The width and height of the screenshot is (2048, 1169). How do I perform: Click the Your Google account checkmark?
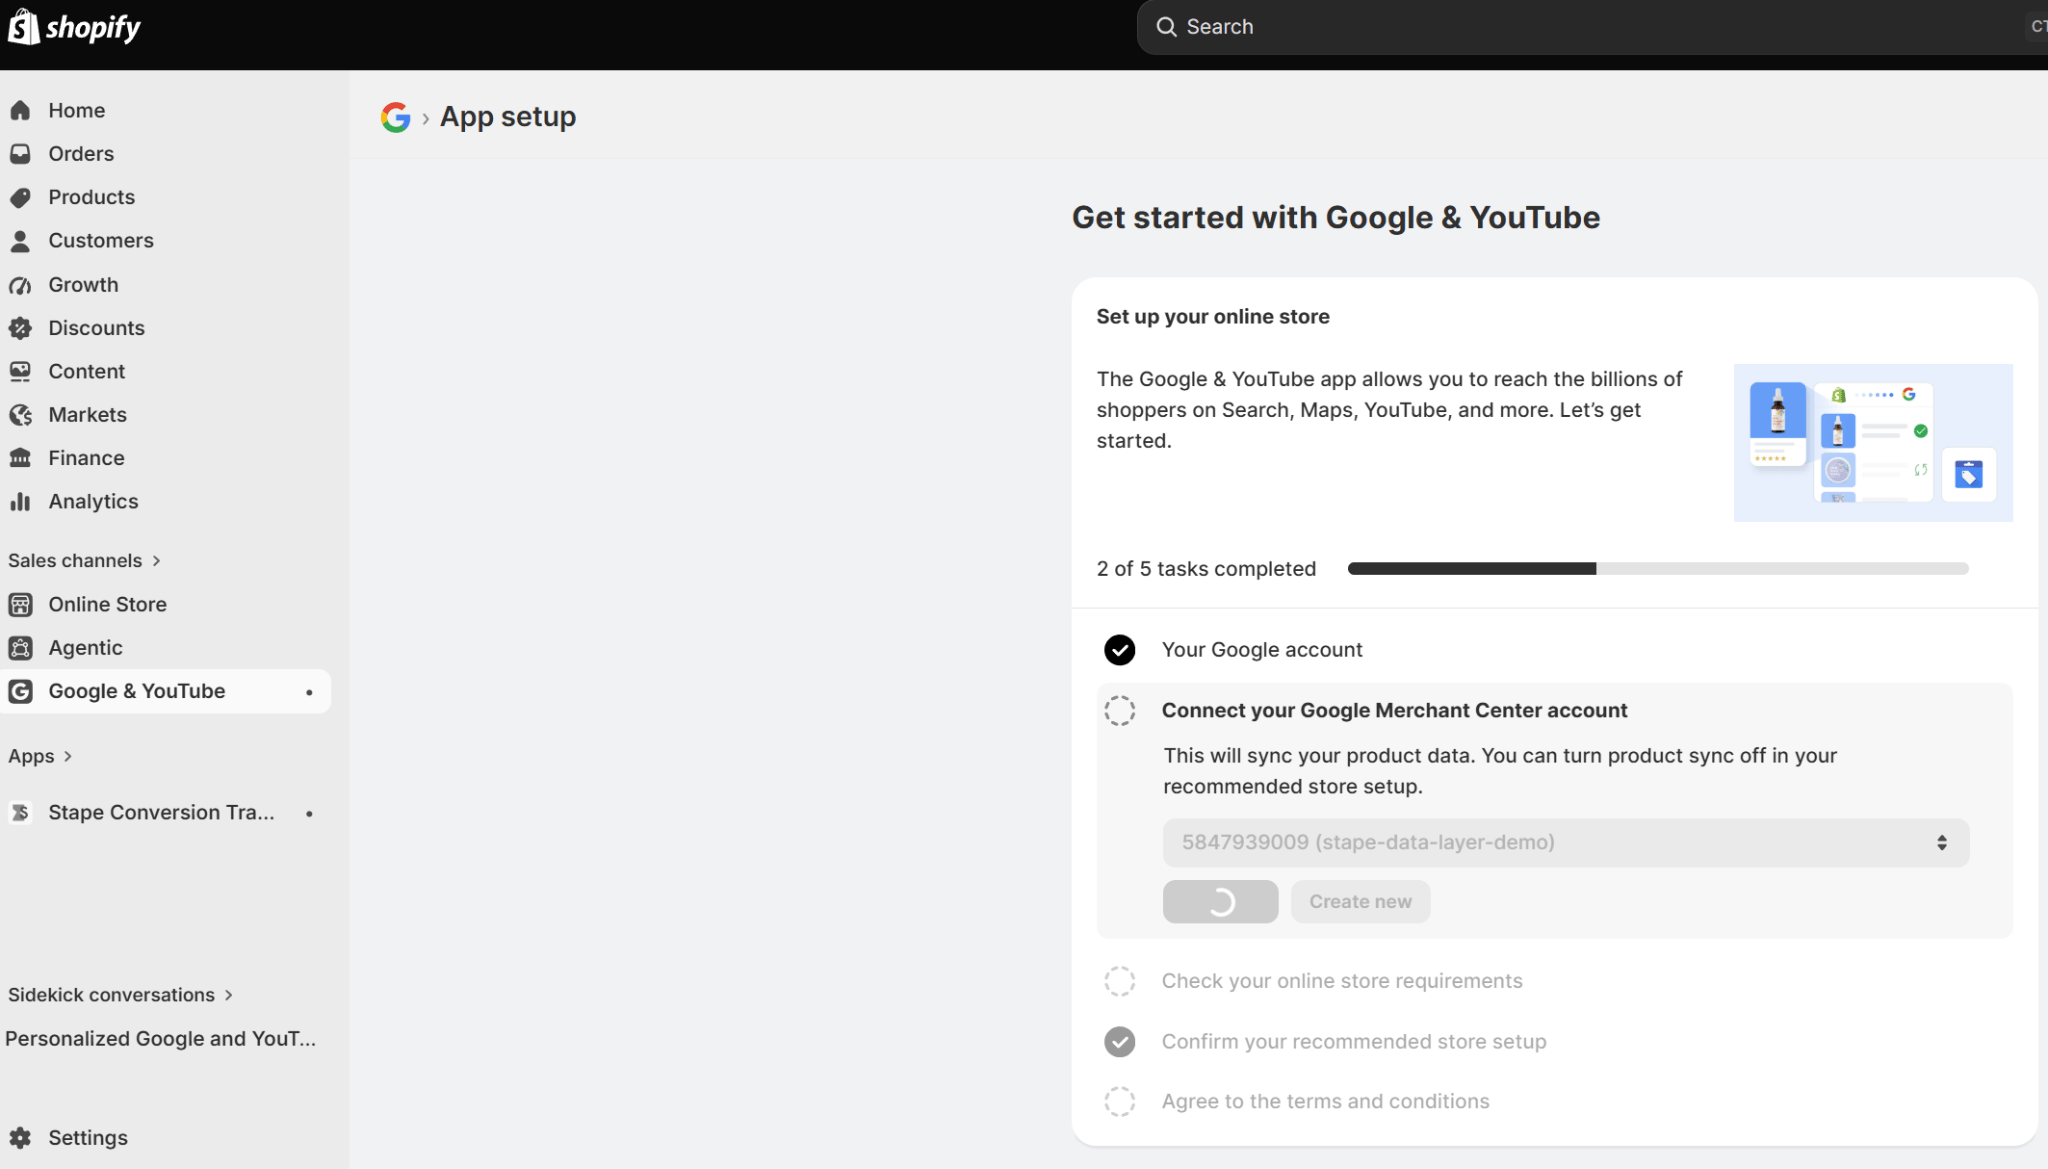[x=1120, y=650]
